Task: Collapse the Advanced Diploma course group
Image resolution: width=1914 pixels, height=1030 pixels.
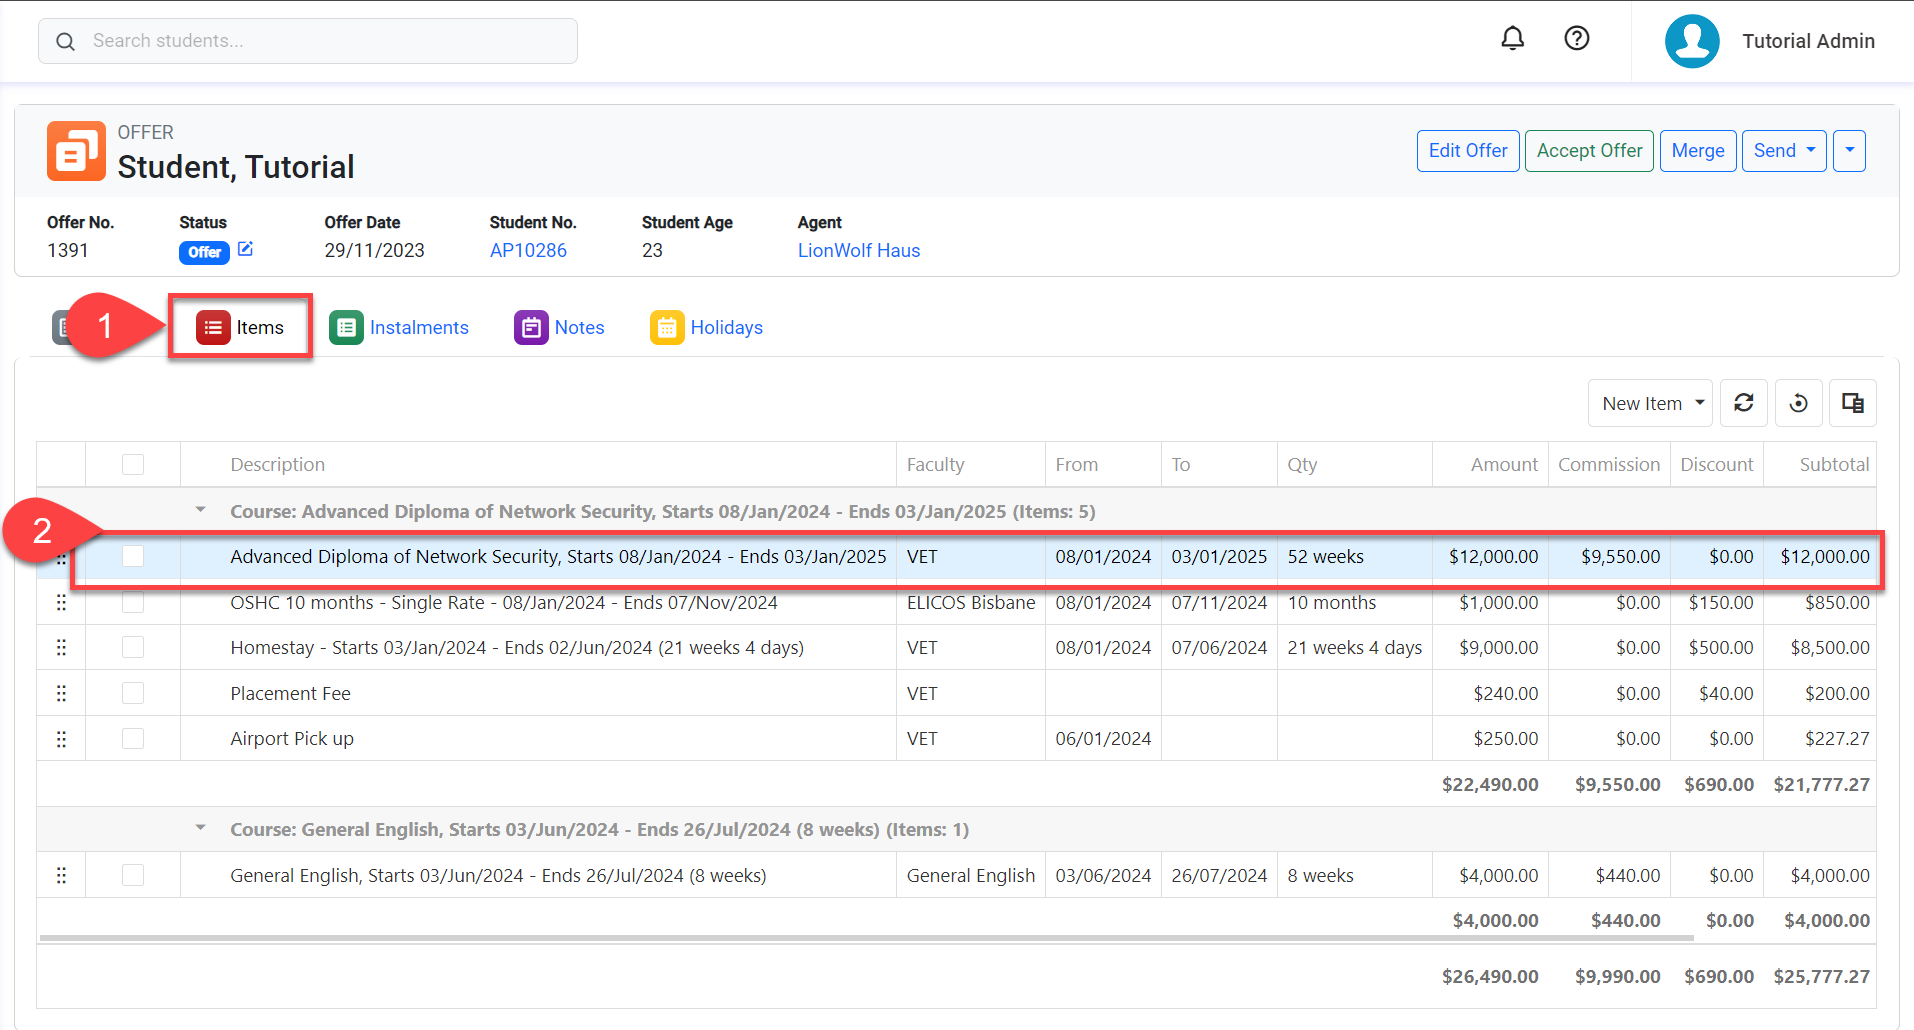Action: (x=201, y=511)
